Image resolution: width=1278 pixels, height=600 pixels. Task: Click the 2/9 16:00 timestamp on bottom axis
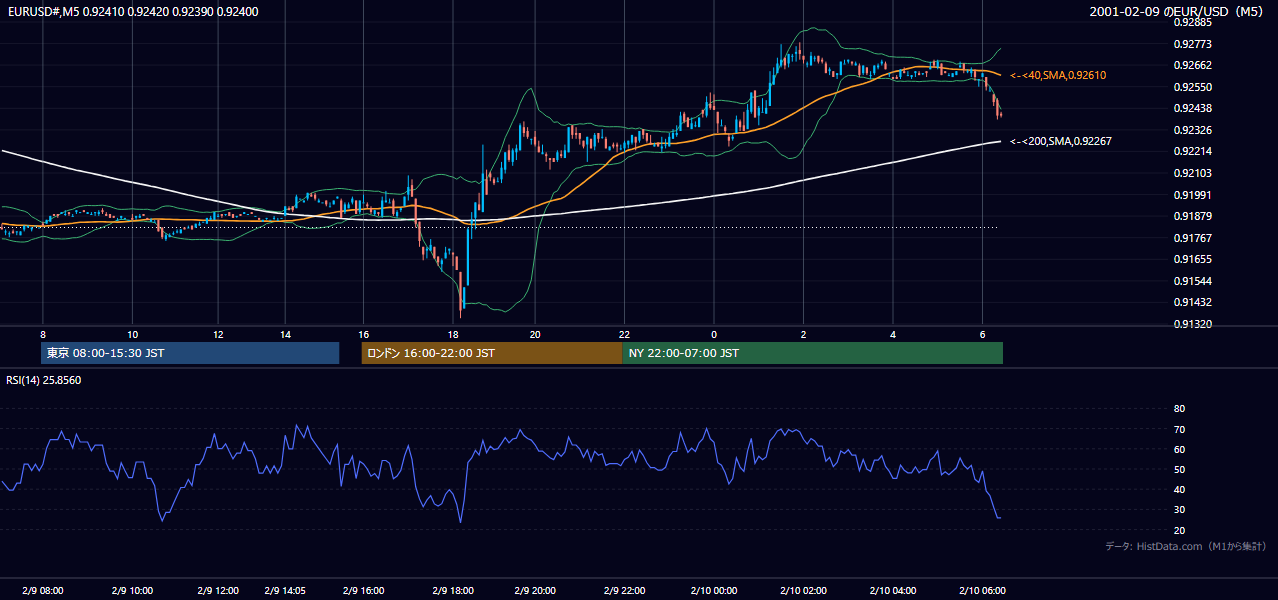pos(364,590)
